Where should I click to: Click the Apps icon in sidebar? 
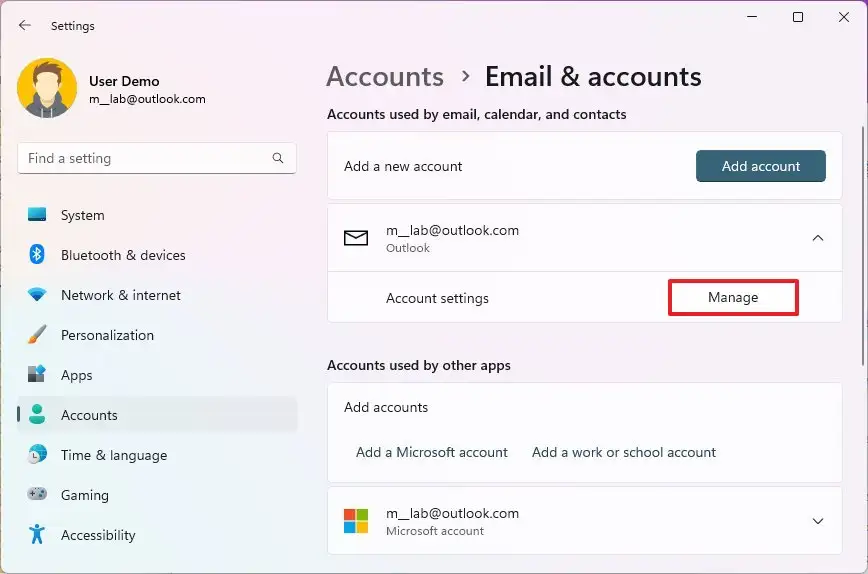tap(37, 375)
